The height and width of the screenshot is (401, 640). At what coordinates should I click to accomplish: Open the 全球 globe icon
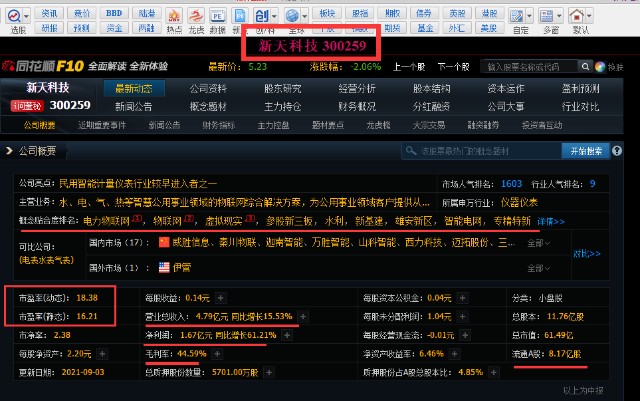click(292, 16)
